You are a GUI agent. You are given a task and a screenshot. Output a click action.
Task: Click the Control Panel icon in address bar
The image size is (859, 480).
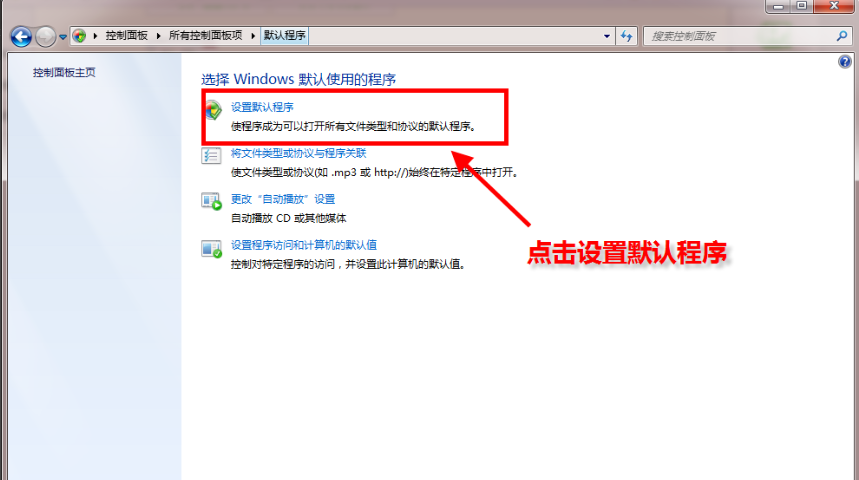[79, 36]
